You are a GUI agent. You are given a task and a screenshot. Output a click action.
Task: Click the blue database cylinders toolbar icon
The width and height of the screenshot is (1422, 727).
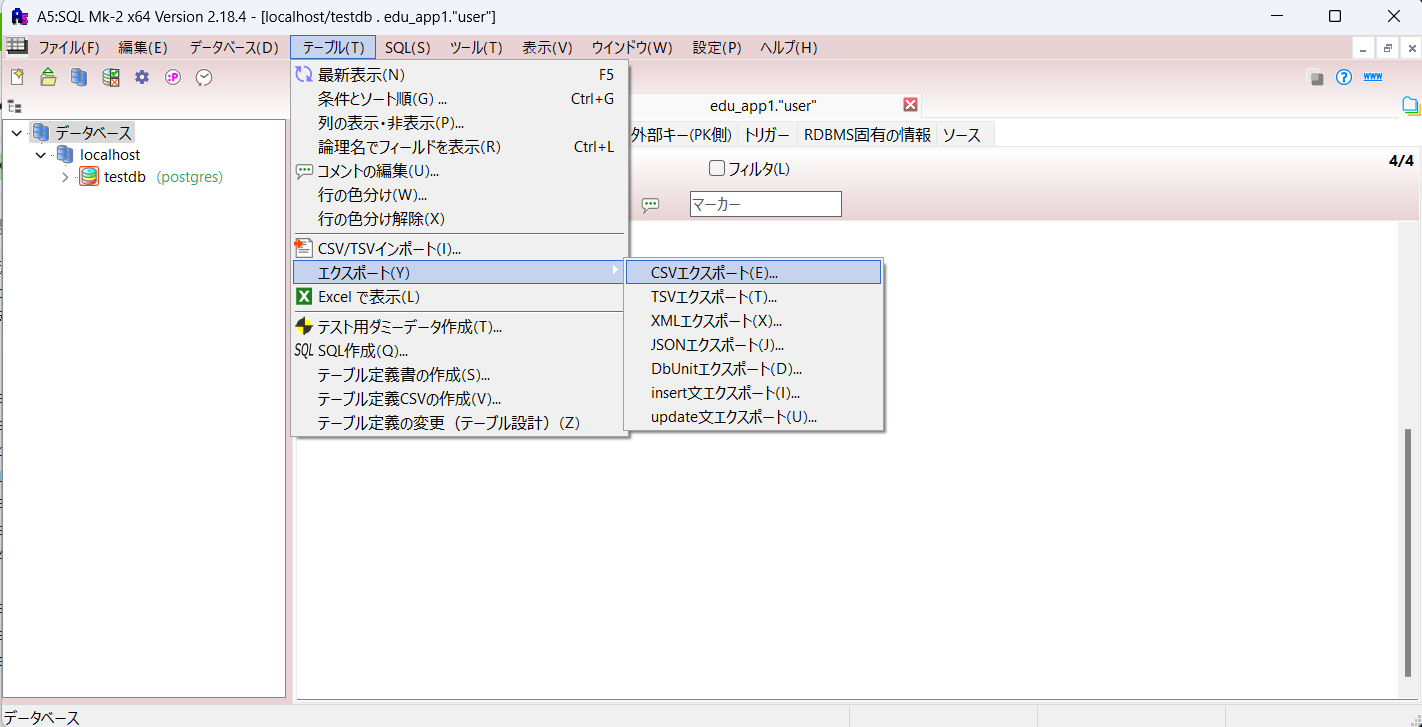[x=79, y=77]
